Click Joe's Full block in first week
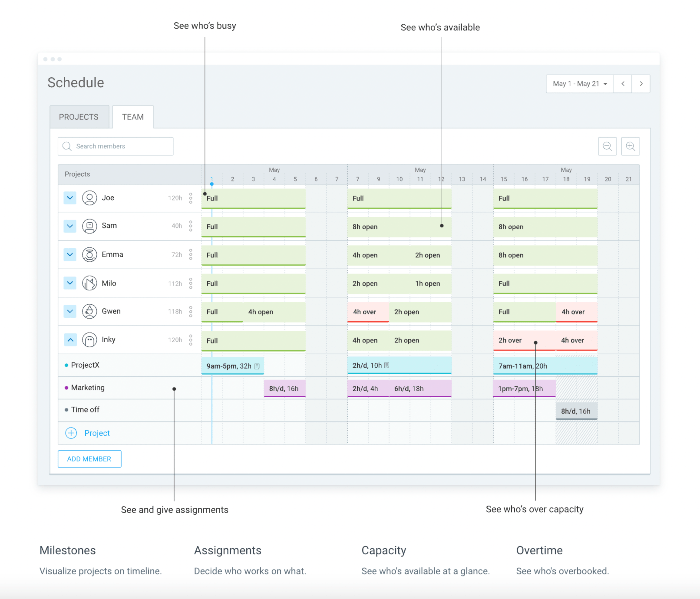 point(254,199)
